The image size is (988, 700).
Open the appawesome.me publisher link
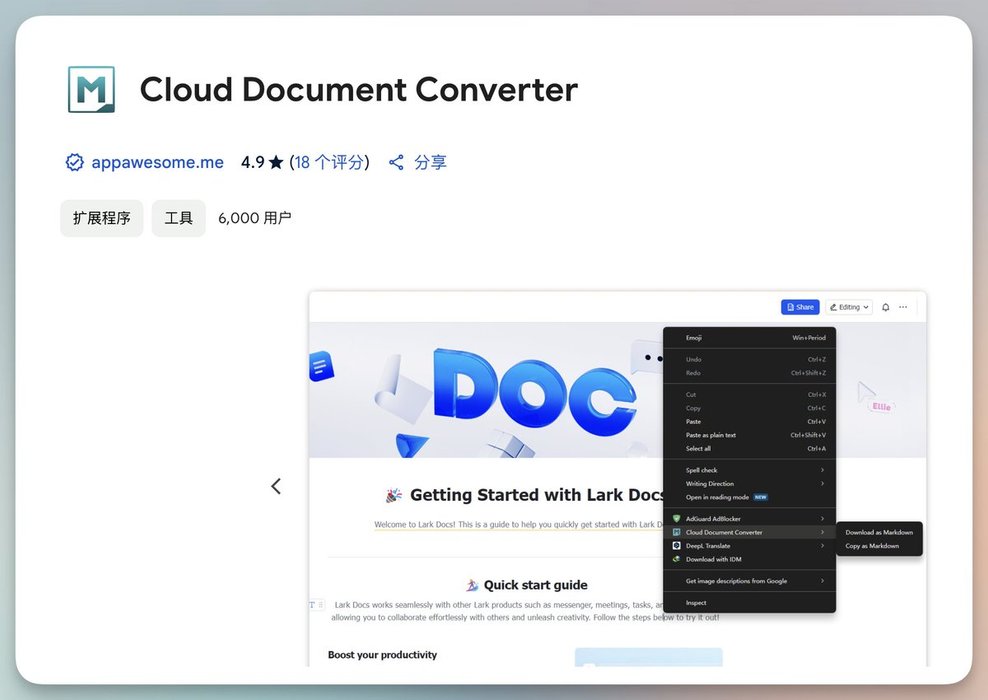point(157,163)
